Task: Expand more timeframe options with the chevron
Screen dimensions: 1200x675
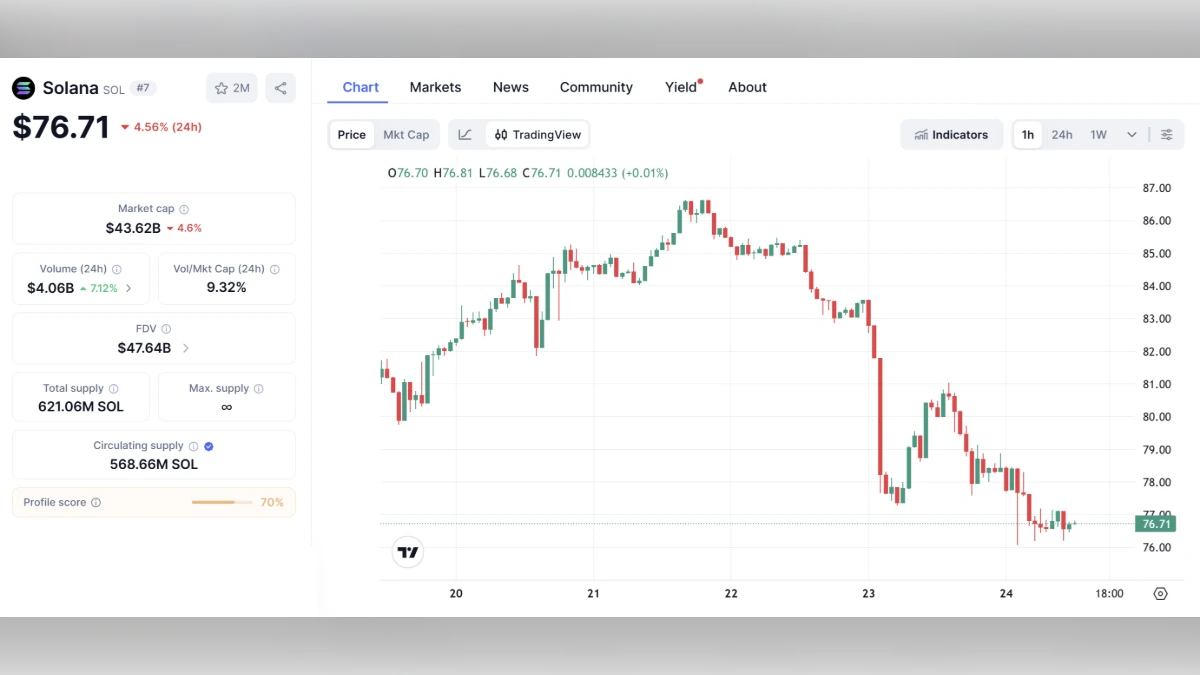Action: click(1131, 134)
